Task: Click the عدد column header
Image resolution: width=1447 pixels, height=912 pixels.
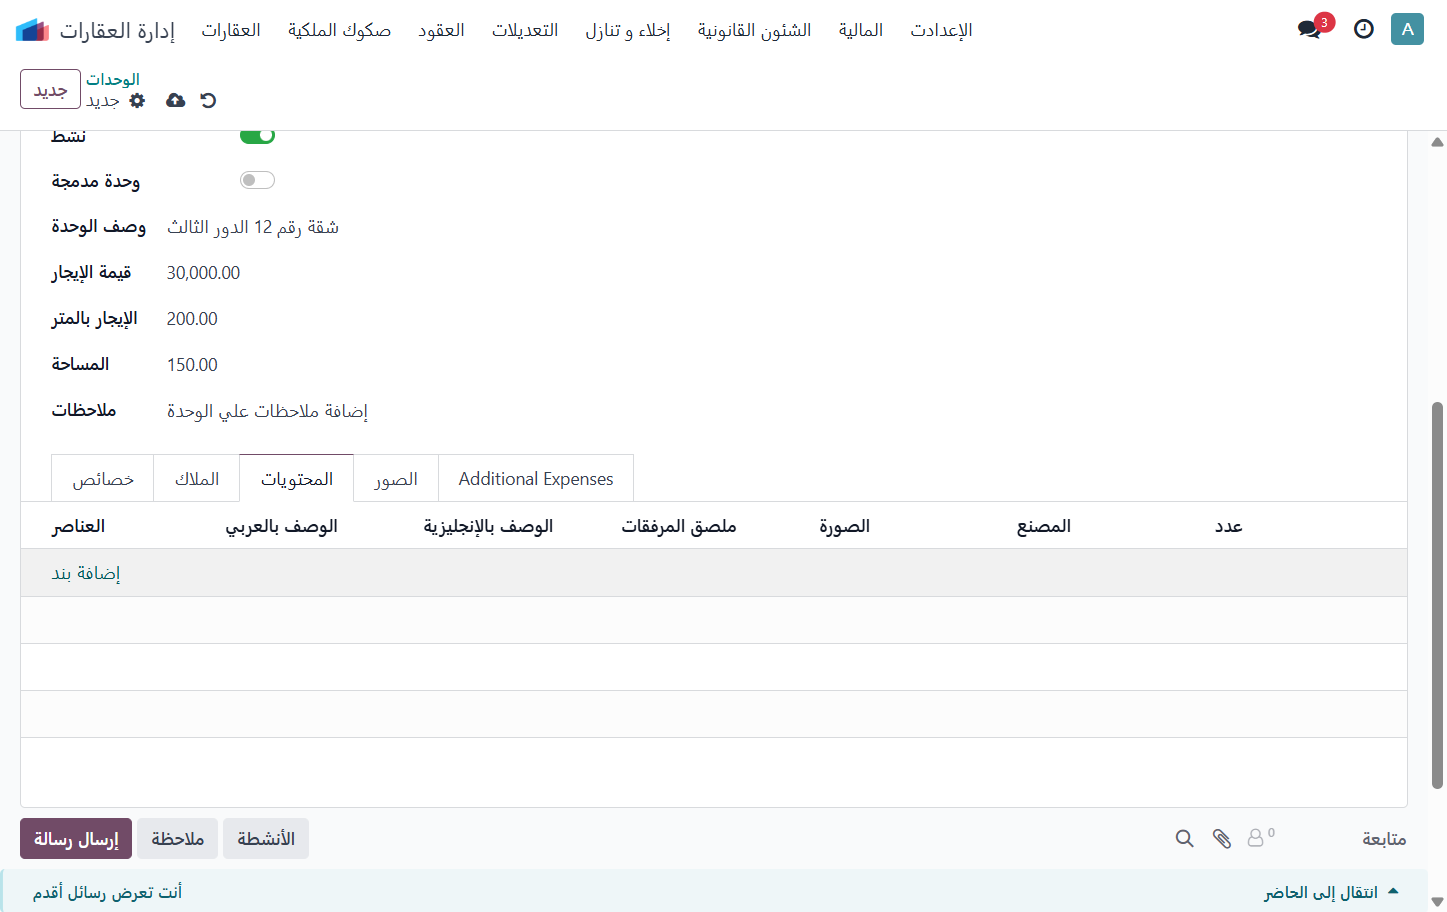Action: 1228,526
